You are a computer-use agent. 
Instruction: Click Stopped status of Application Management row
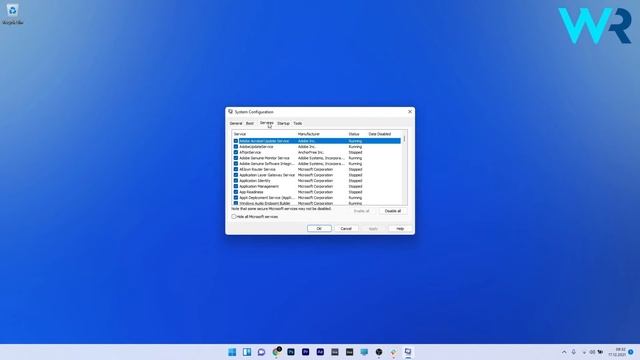(x=355, y=187)
